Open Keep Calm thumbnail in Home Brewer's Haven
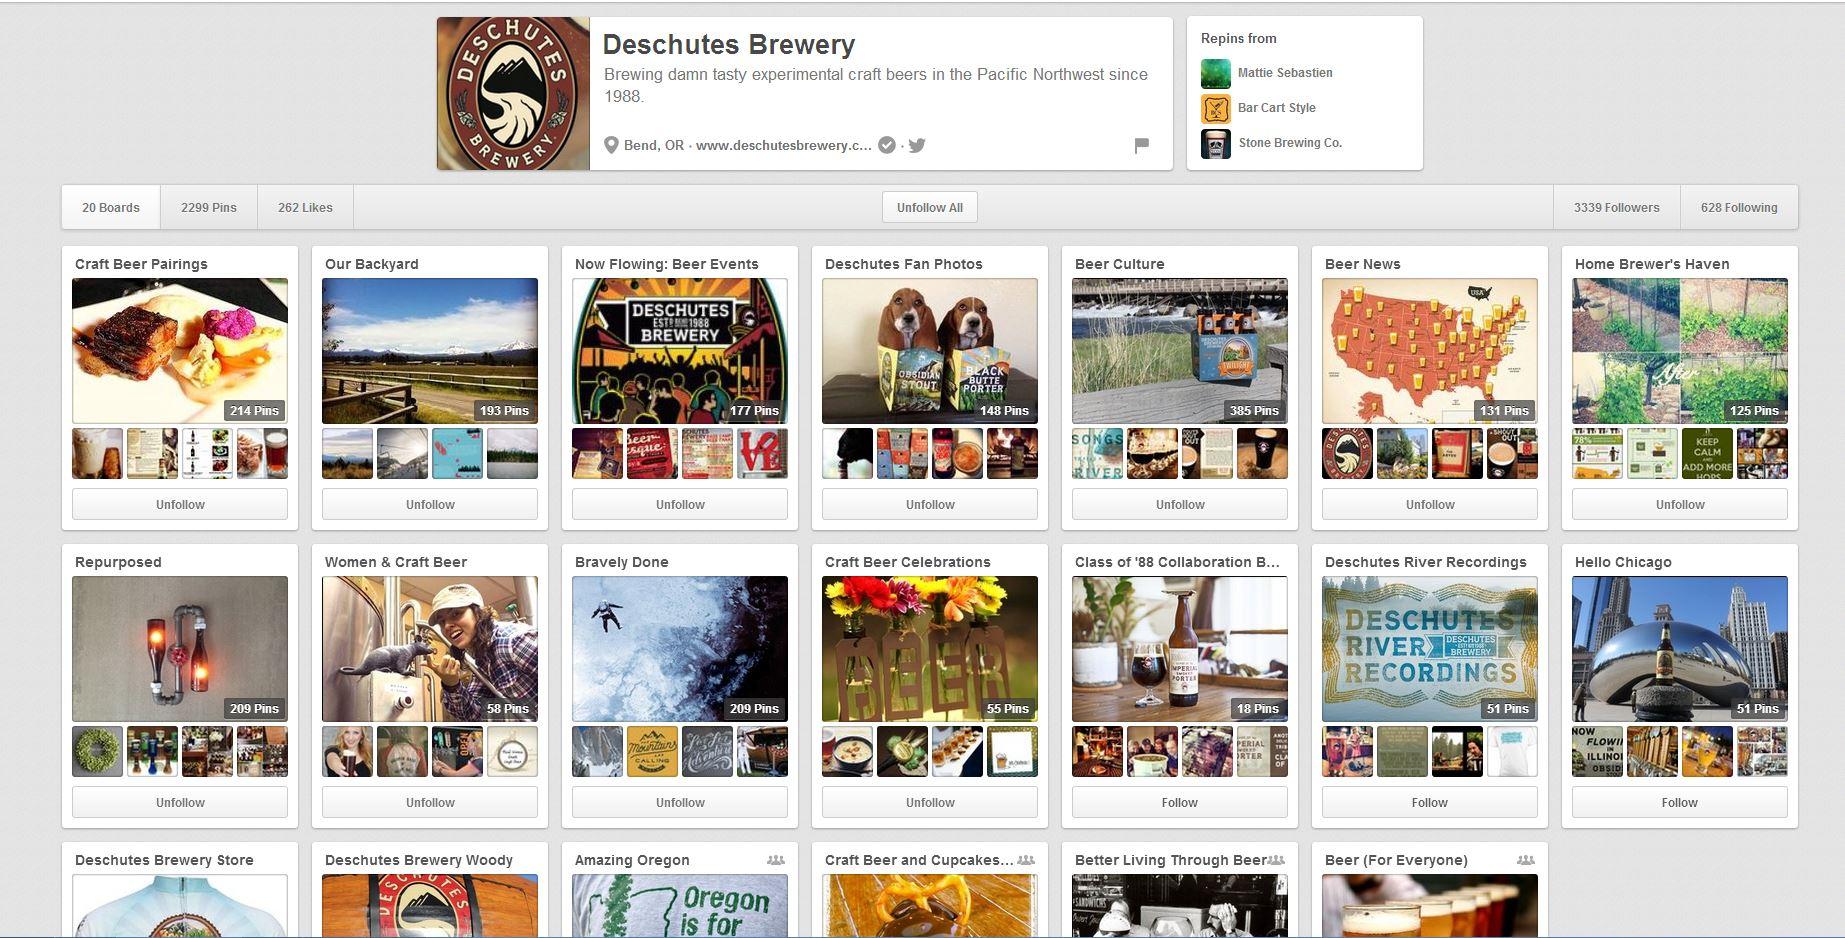Screen dimensions: 1845x938 coord(1707,454)
